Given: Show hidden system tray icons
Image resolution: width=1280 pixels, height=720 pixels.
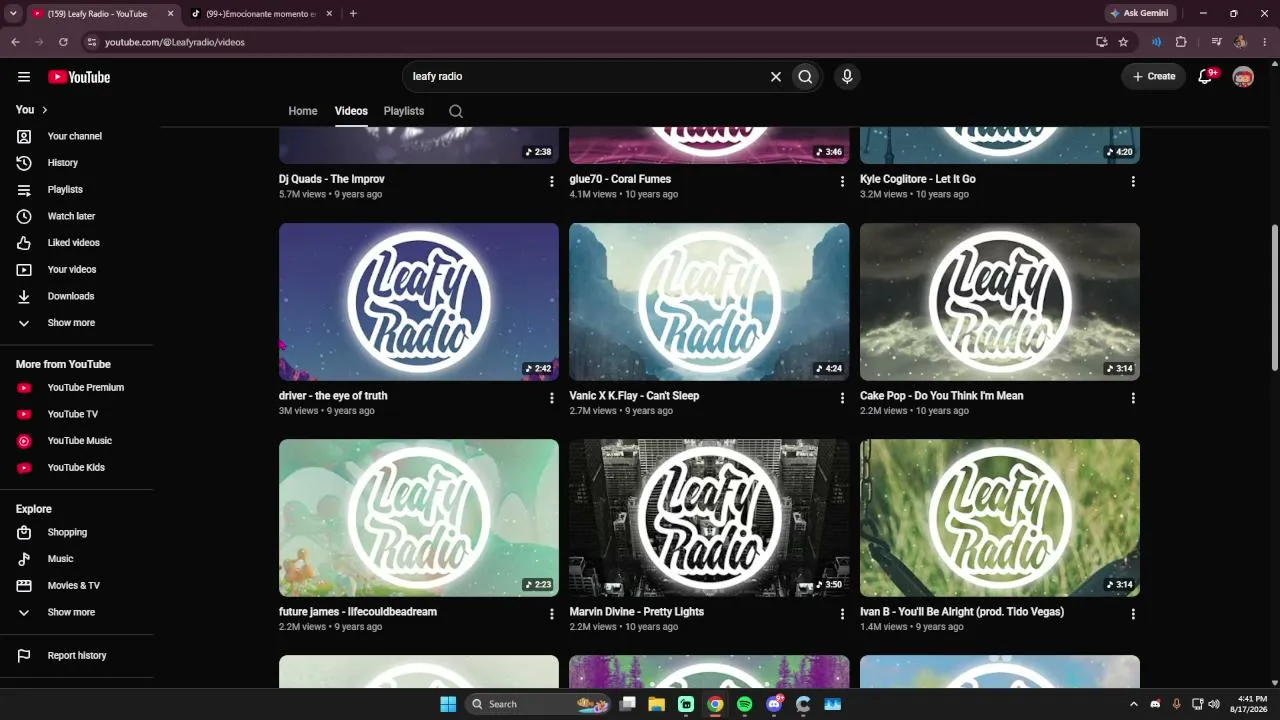Looking at the screenshot, I should click(x=1133, y=704).
